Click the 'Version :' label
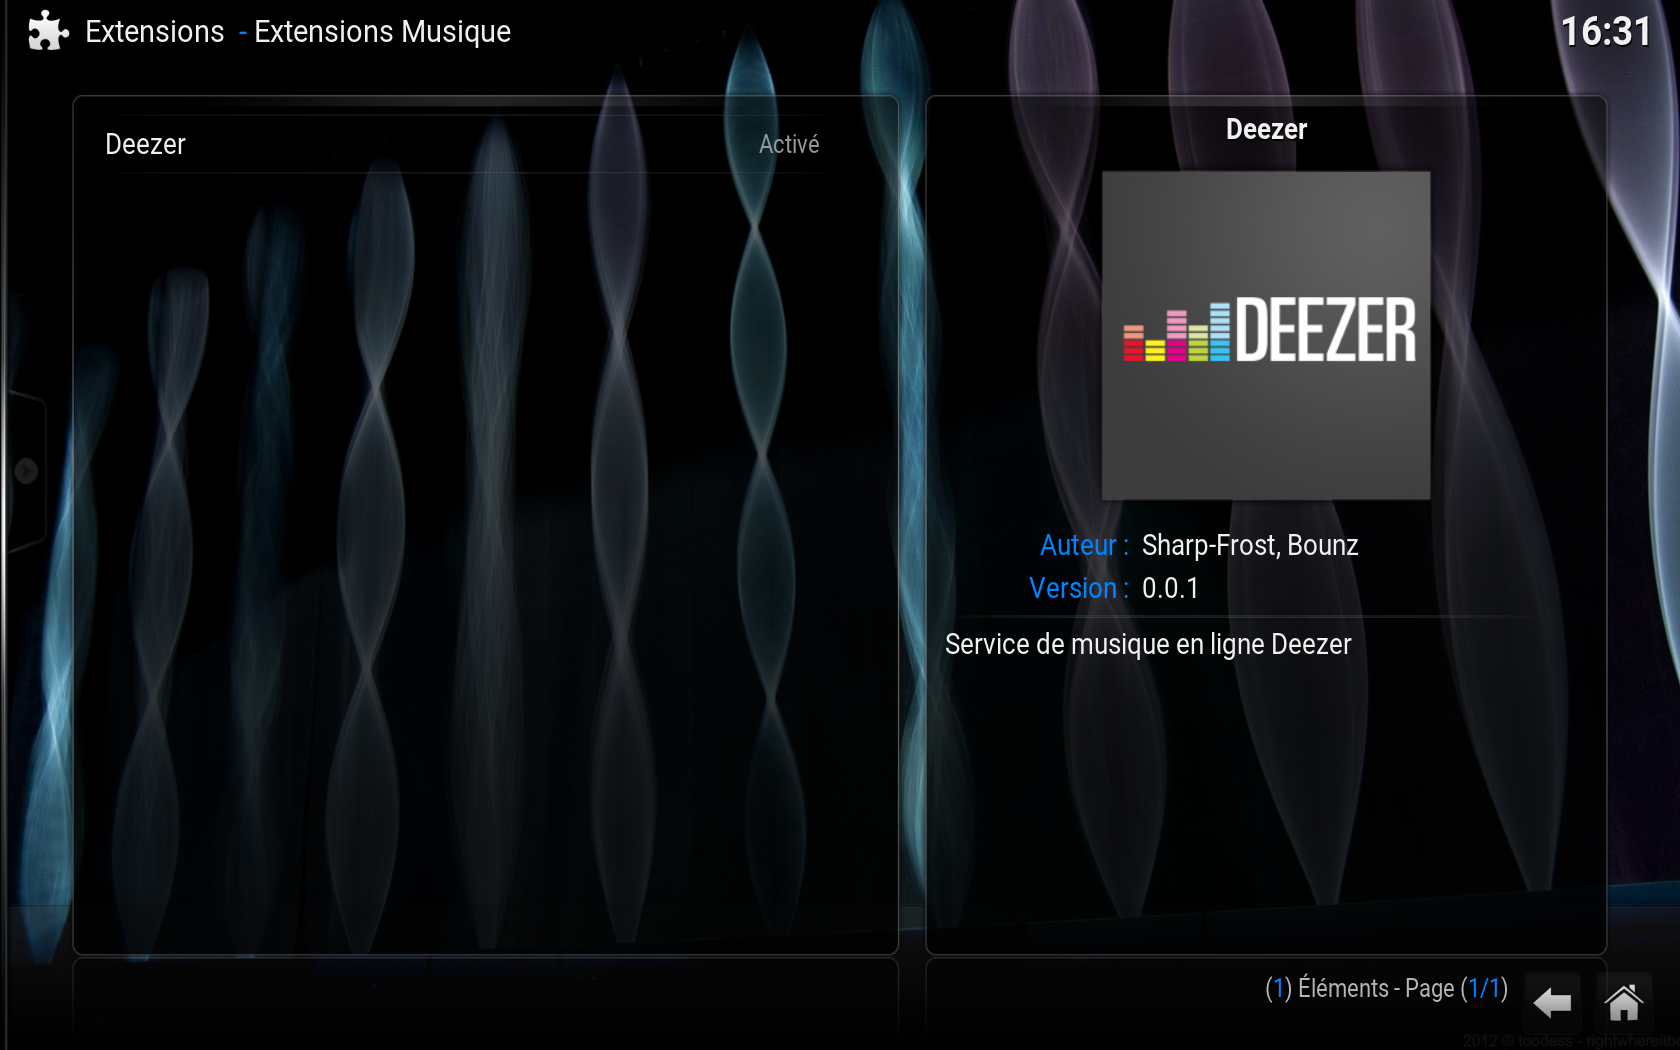This screenshot has width=1680, height=1050. click(1079, 588)
